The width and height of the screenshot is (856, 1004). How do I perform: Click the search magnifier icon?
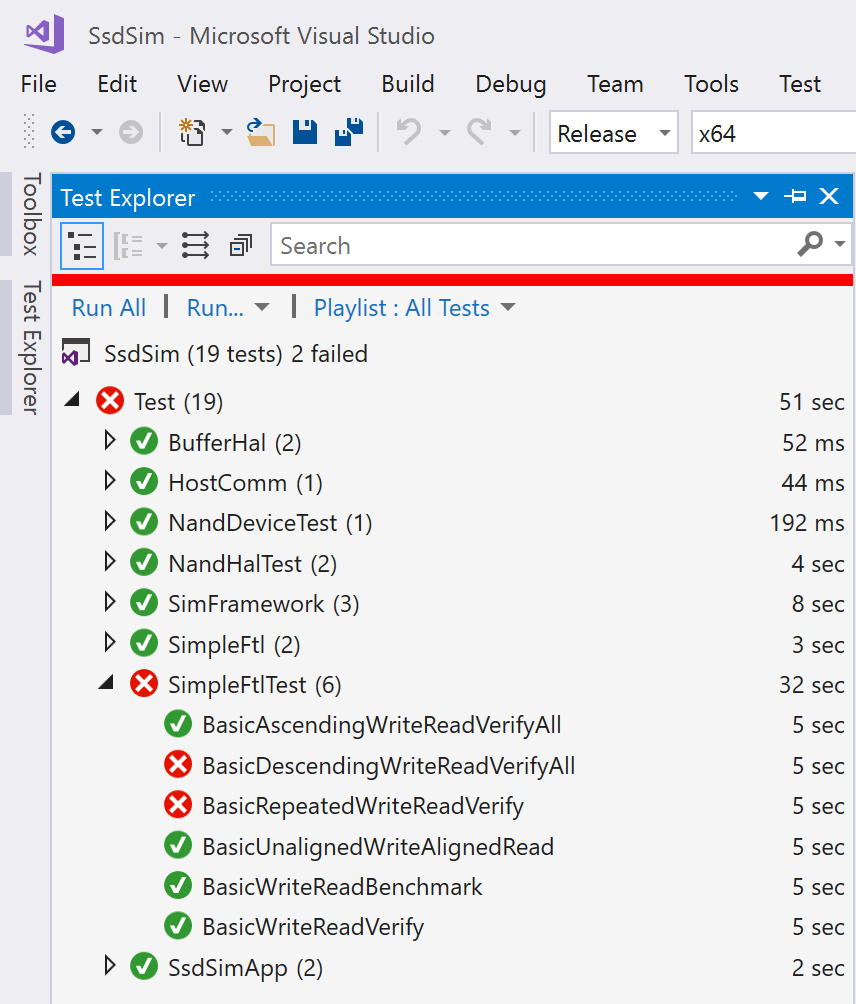(810, 244)
